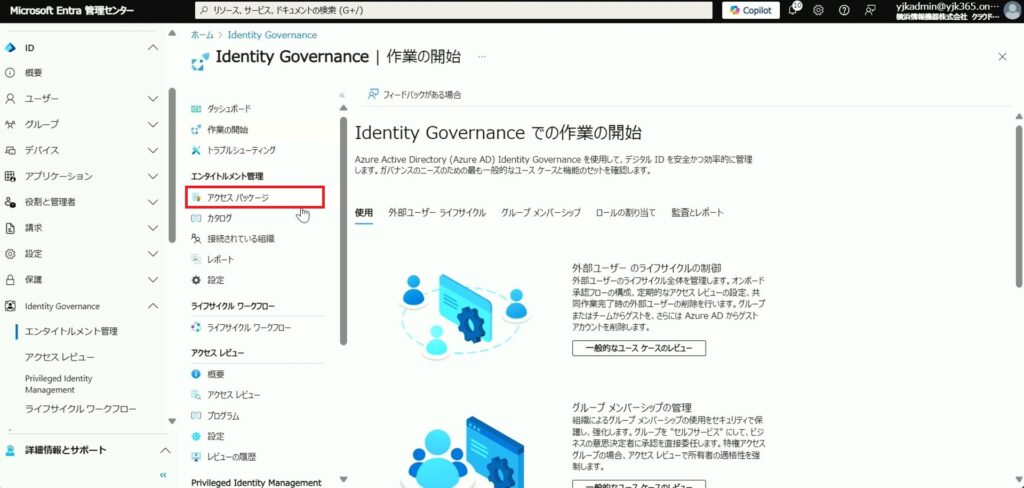Screen dimensions: 1024x488
Task: Click the デバイス icon in sidebar
Action: (10, 150)
